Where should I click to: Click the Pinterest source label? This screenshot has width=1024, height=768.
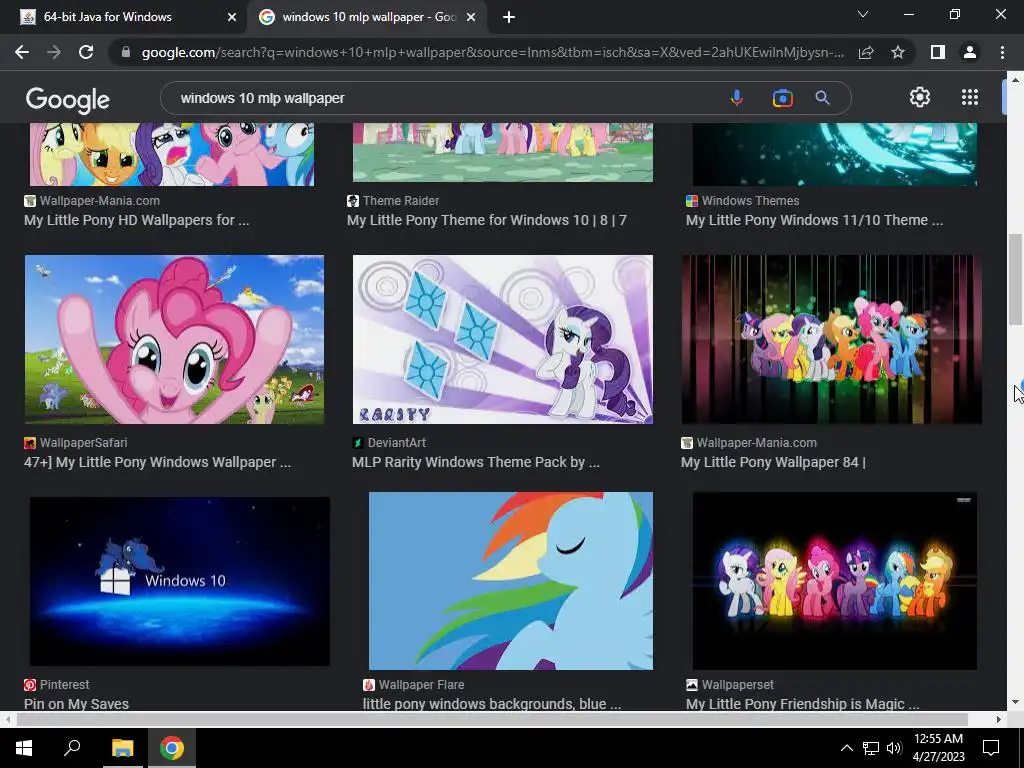(x=65, y=684)
